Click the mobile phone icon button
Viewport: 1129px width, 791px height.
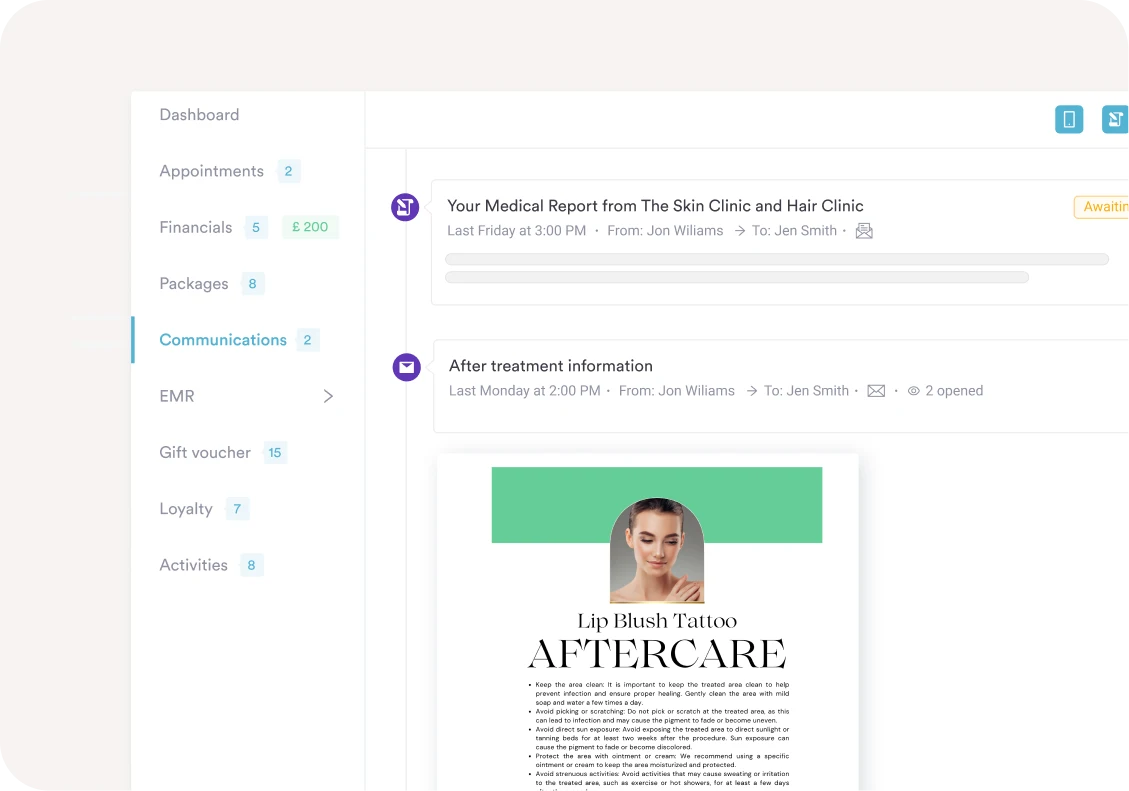[1069, 120]
